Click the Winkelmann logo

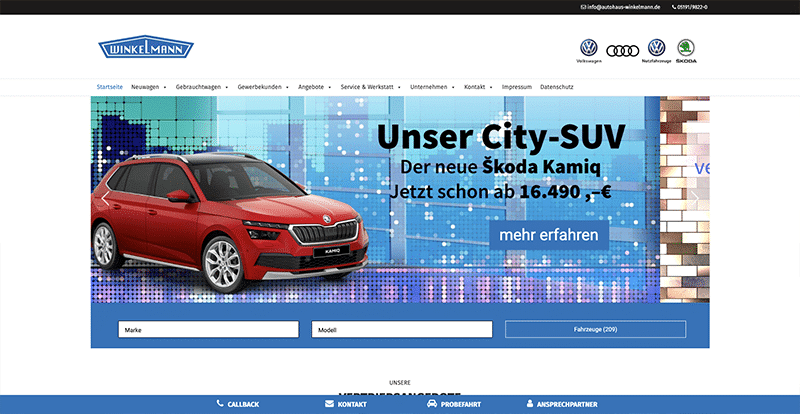point(146,47)
